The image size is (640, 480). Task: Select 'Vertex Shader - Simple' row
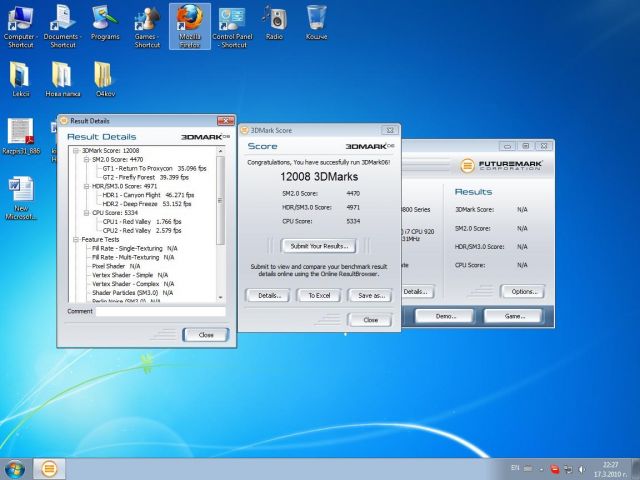click(x=130, y=275)
